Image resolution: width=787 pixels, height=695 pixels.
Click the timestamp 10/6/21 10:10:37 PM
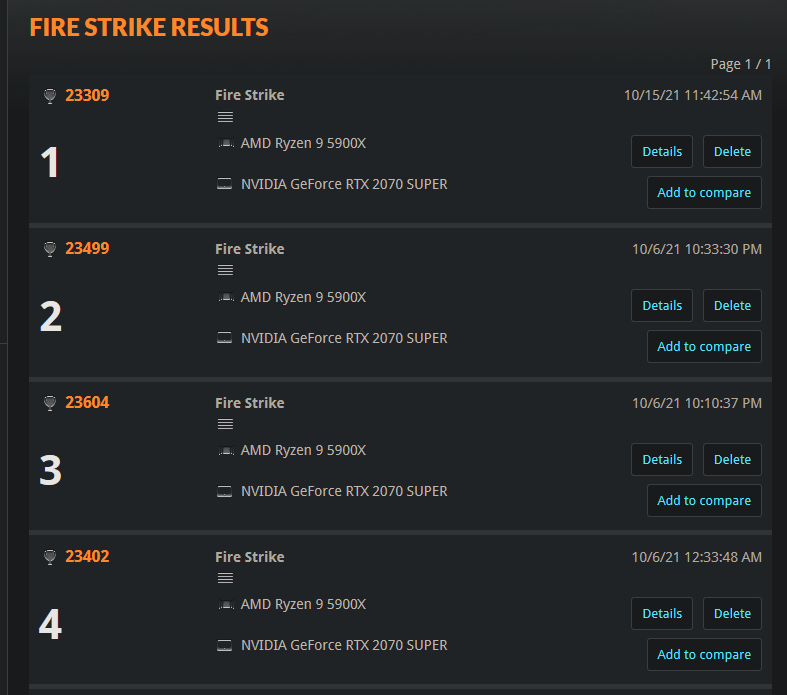click(697, 403)
